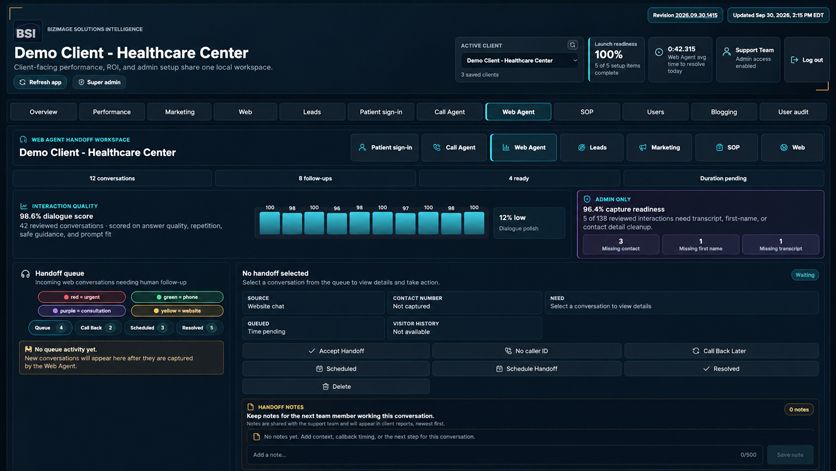
Task: Click the Marketing megaphone icon in workspace shortcuts
Action: 642,147
